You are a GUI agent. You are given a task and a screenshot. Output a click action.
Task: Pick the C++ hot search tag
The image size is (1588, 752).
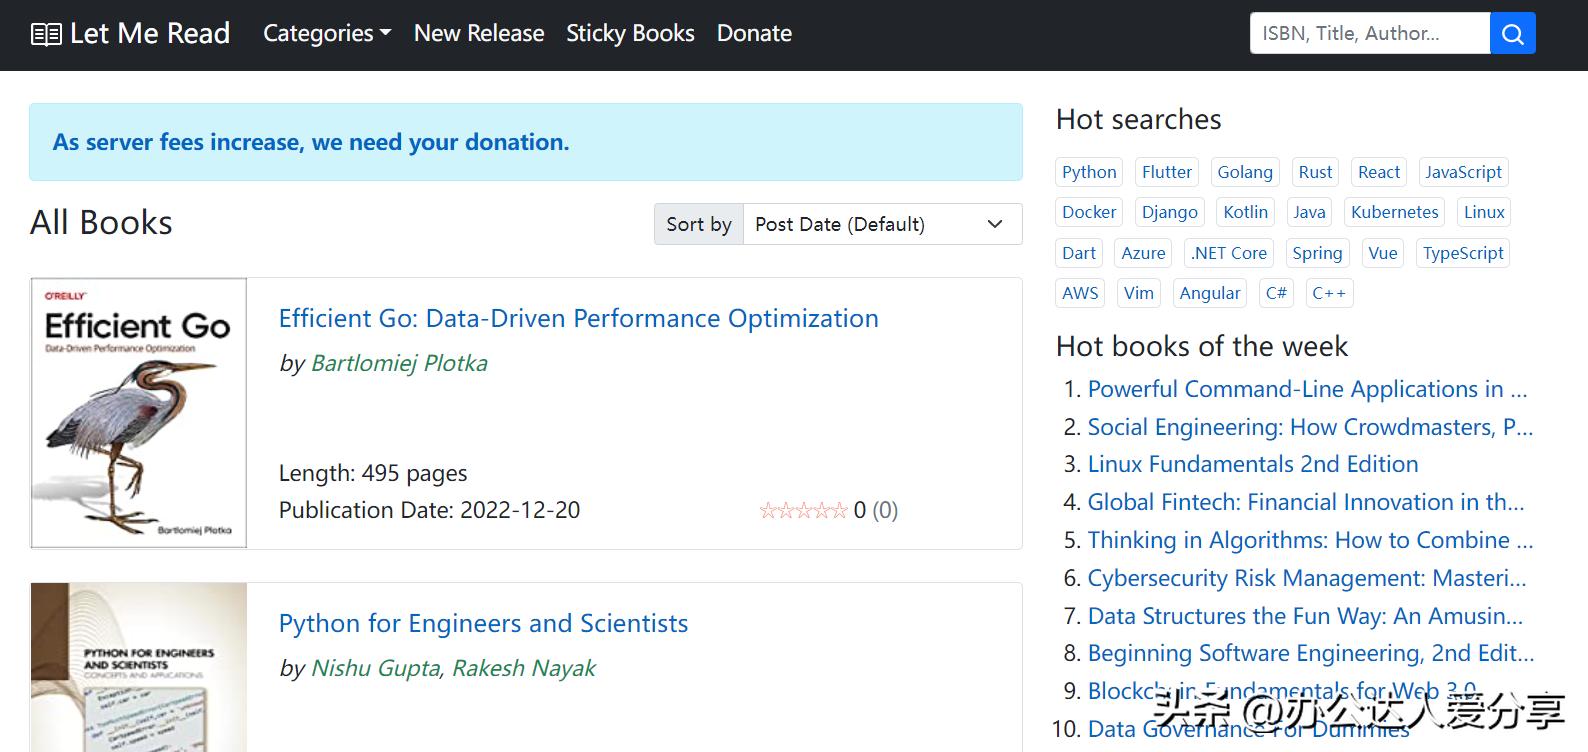pyautogui.click(x=1329, y=293)
